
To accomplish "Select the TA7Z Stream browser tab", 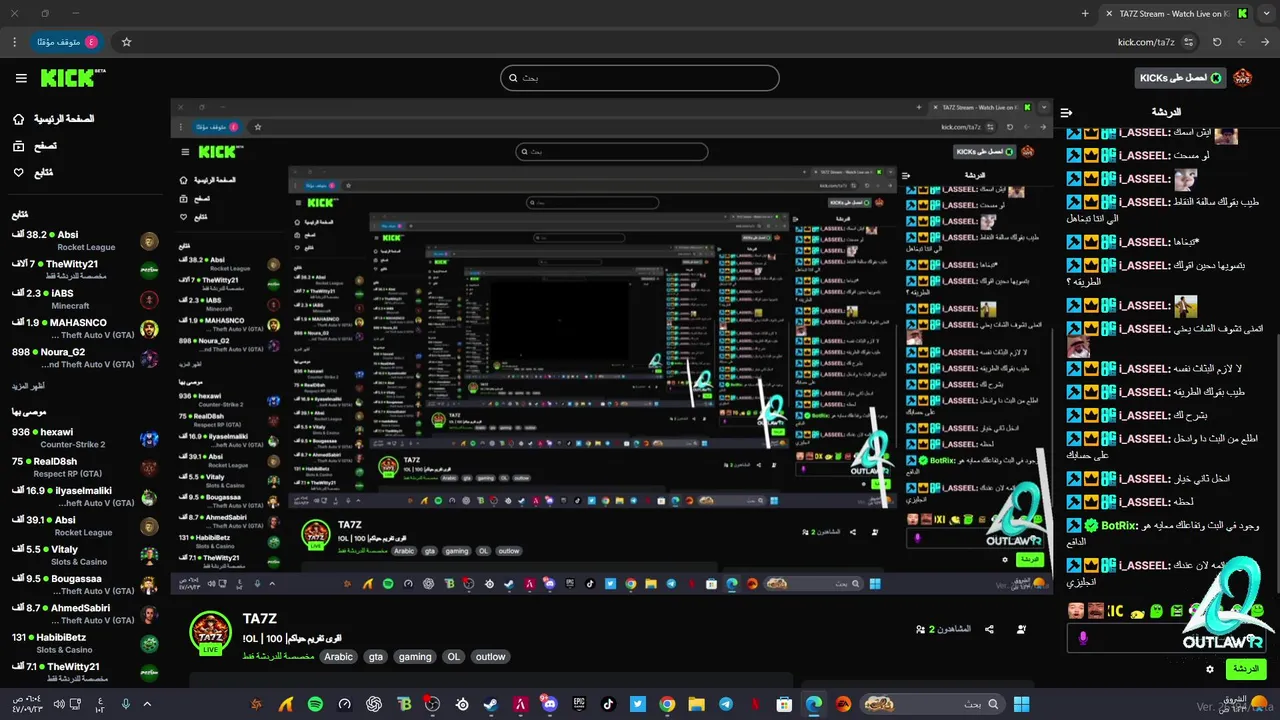I will coord(1177,13).
